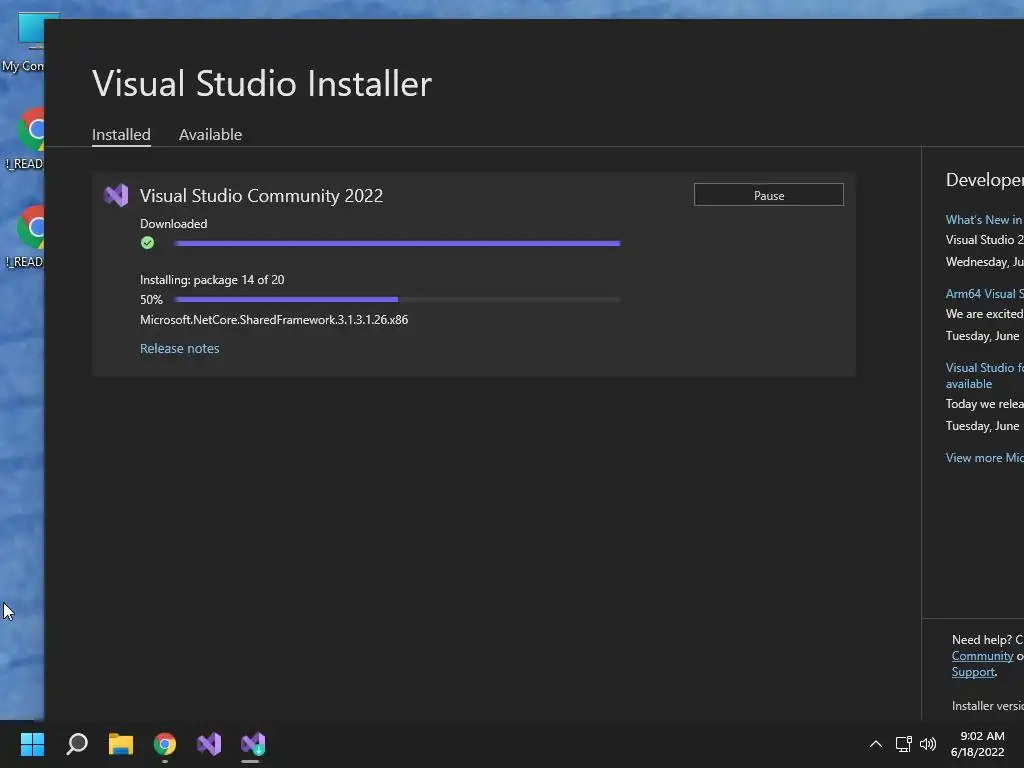The image size is (1024, 768).
Task: Click the Downloaded status label
Action: point(174,224)
